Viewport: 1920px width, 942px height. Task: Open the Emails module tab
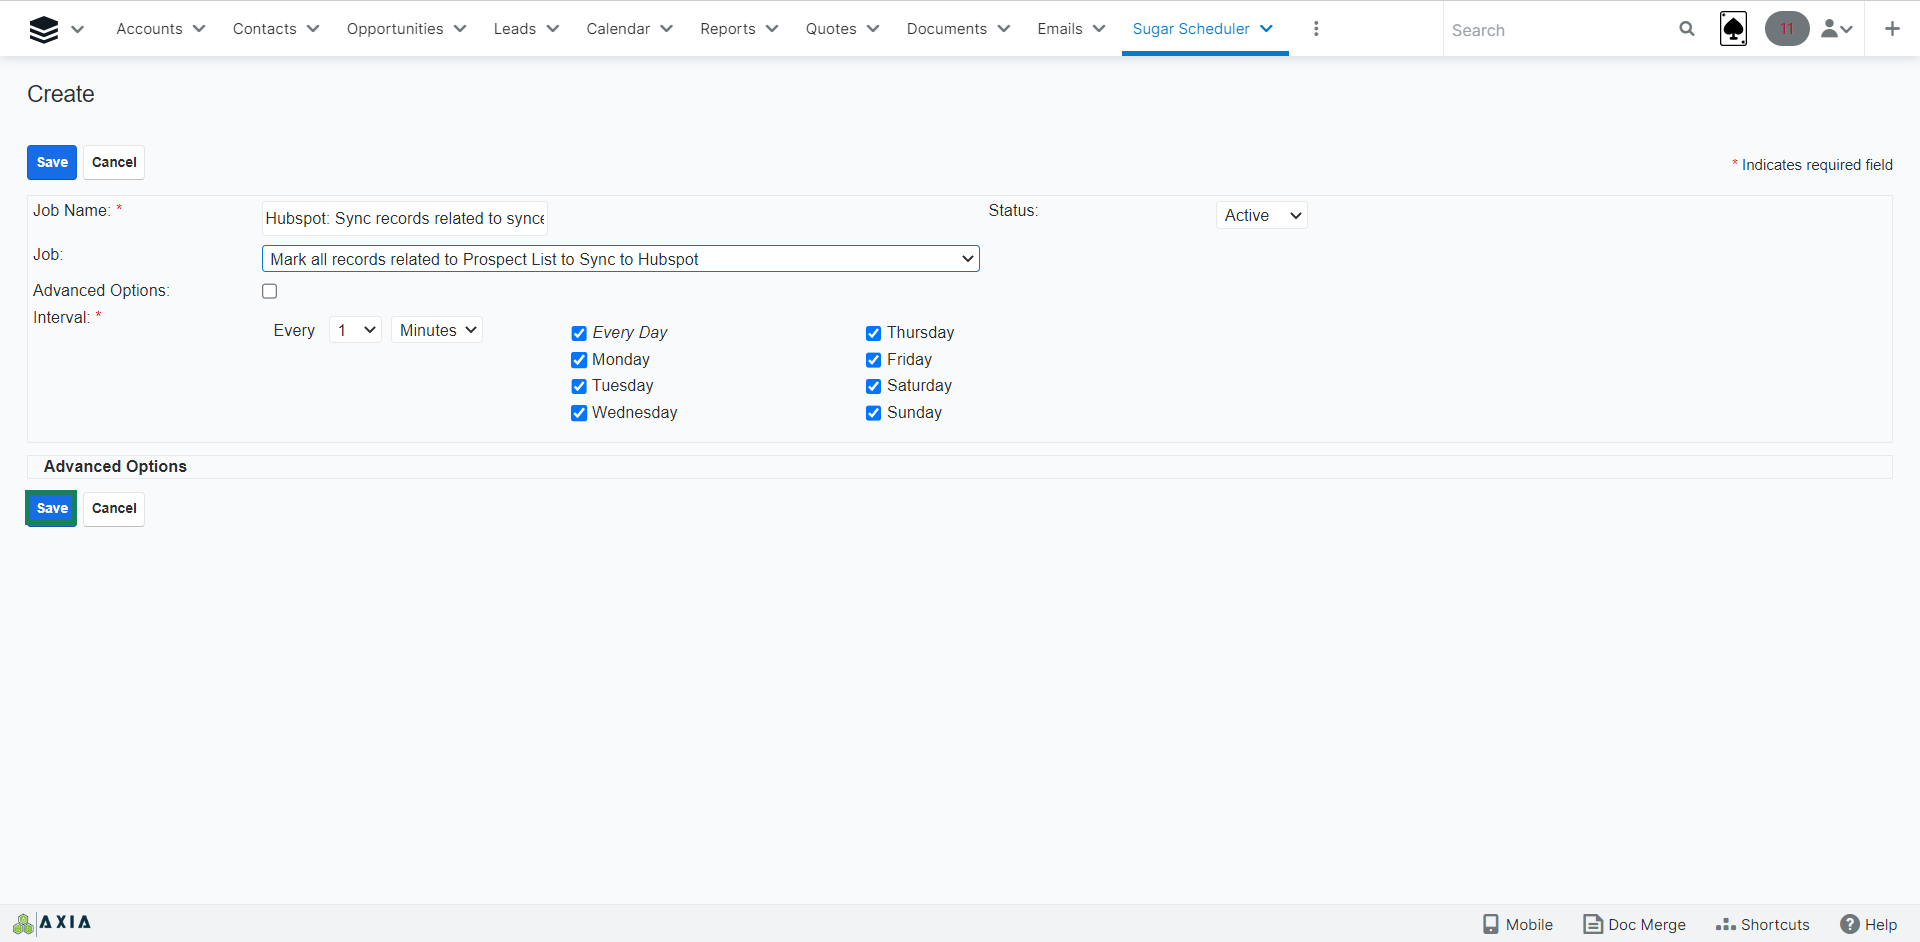1059,29
